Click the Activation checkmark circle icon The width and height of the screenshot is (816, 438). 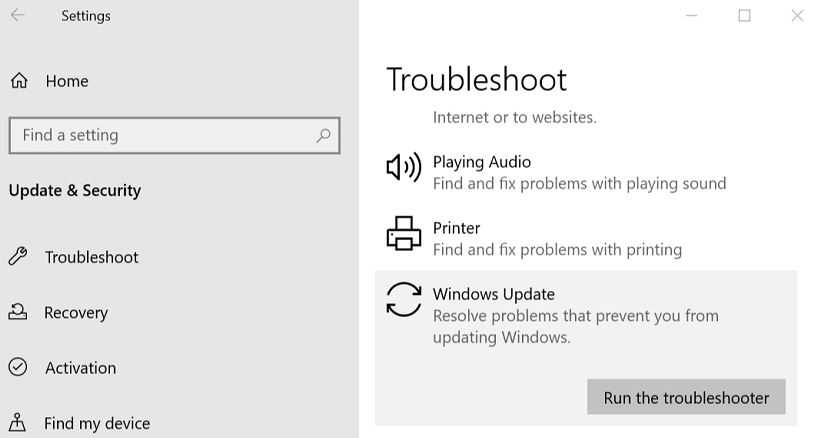(18, 368)
